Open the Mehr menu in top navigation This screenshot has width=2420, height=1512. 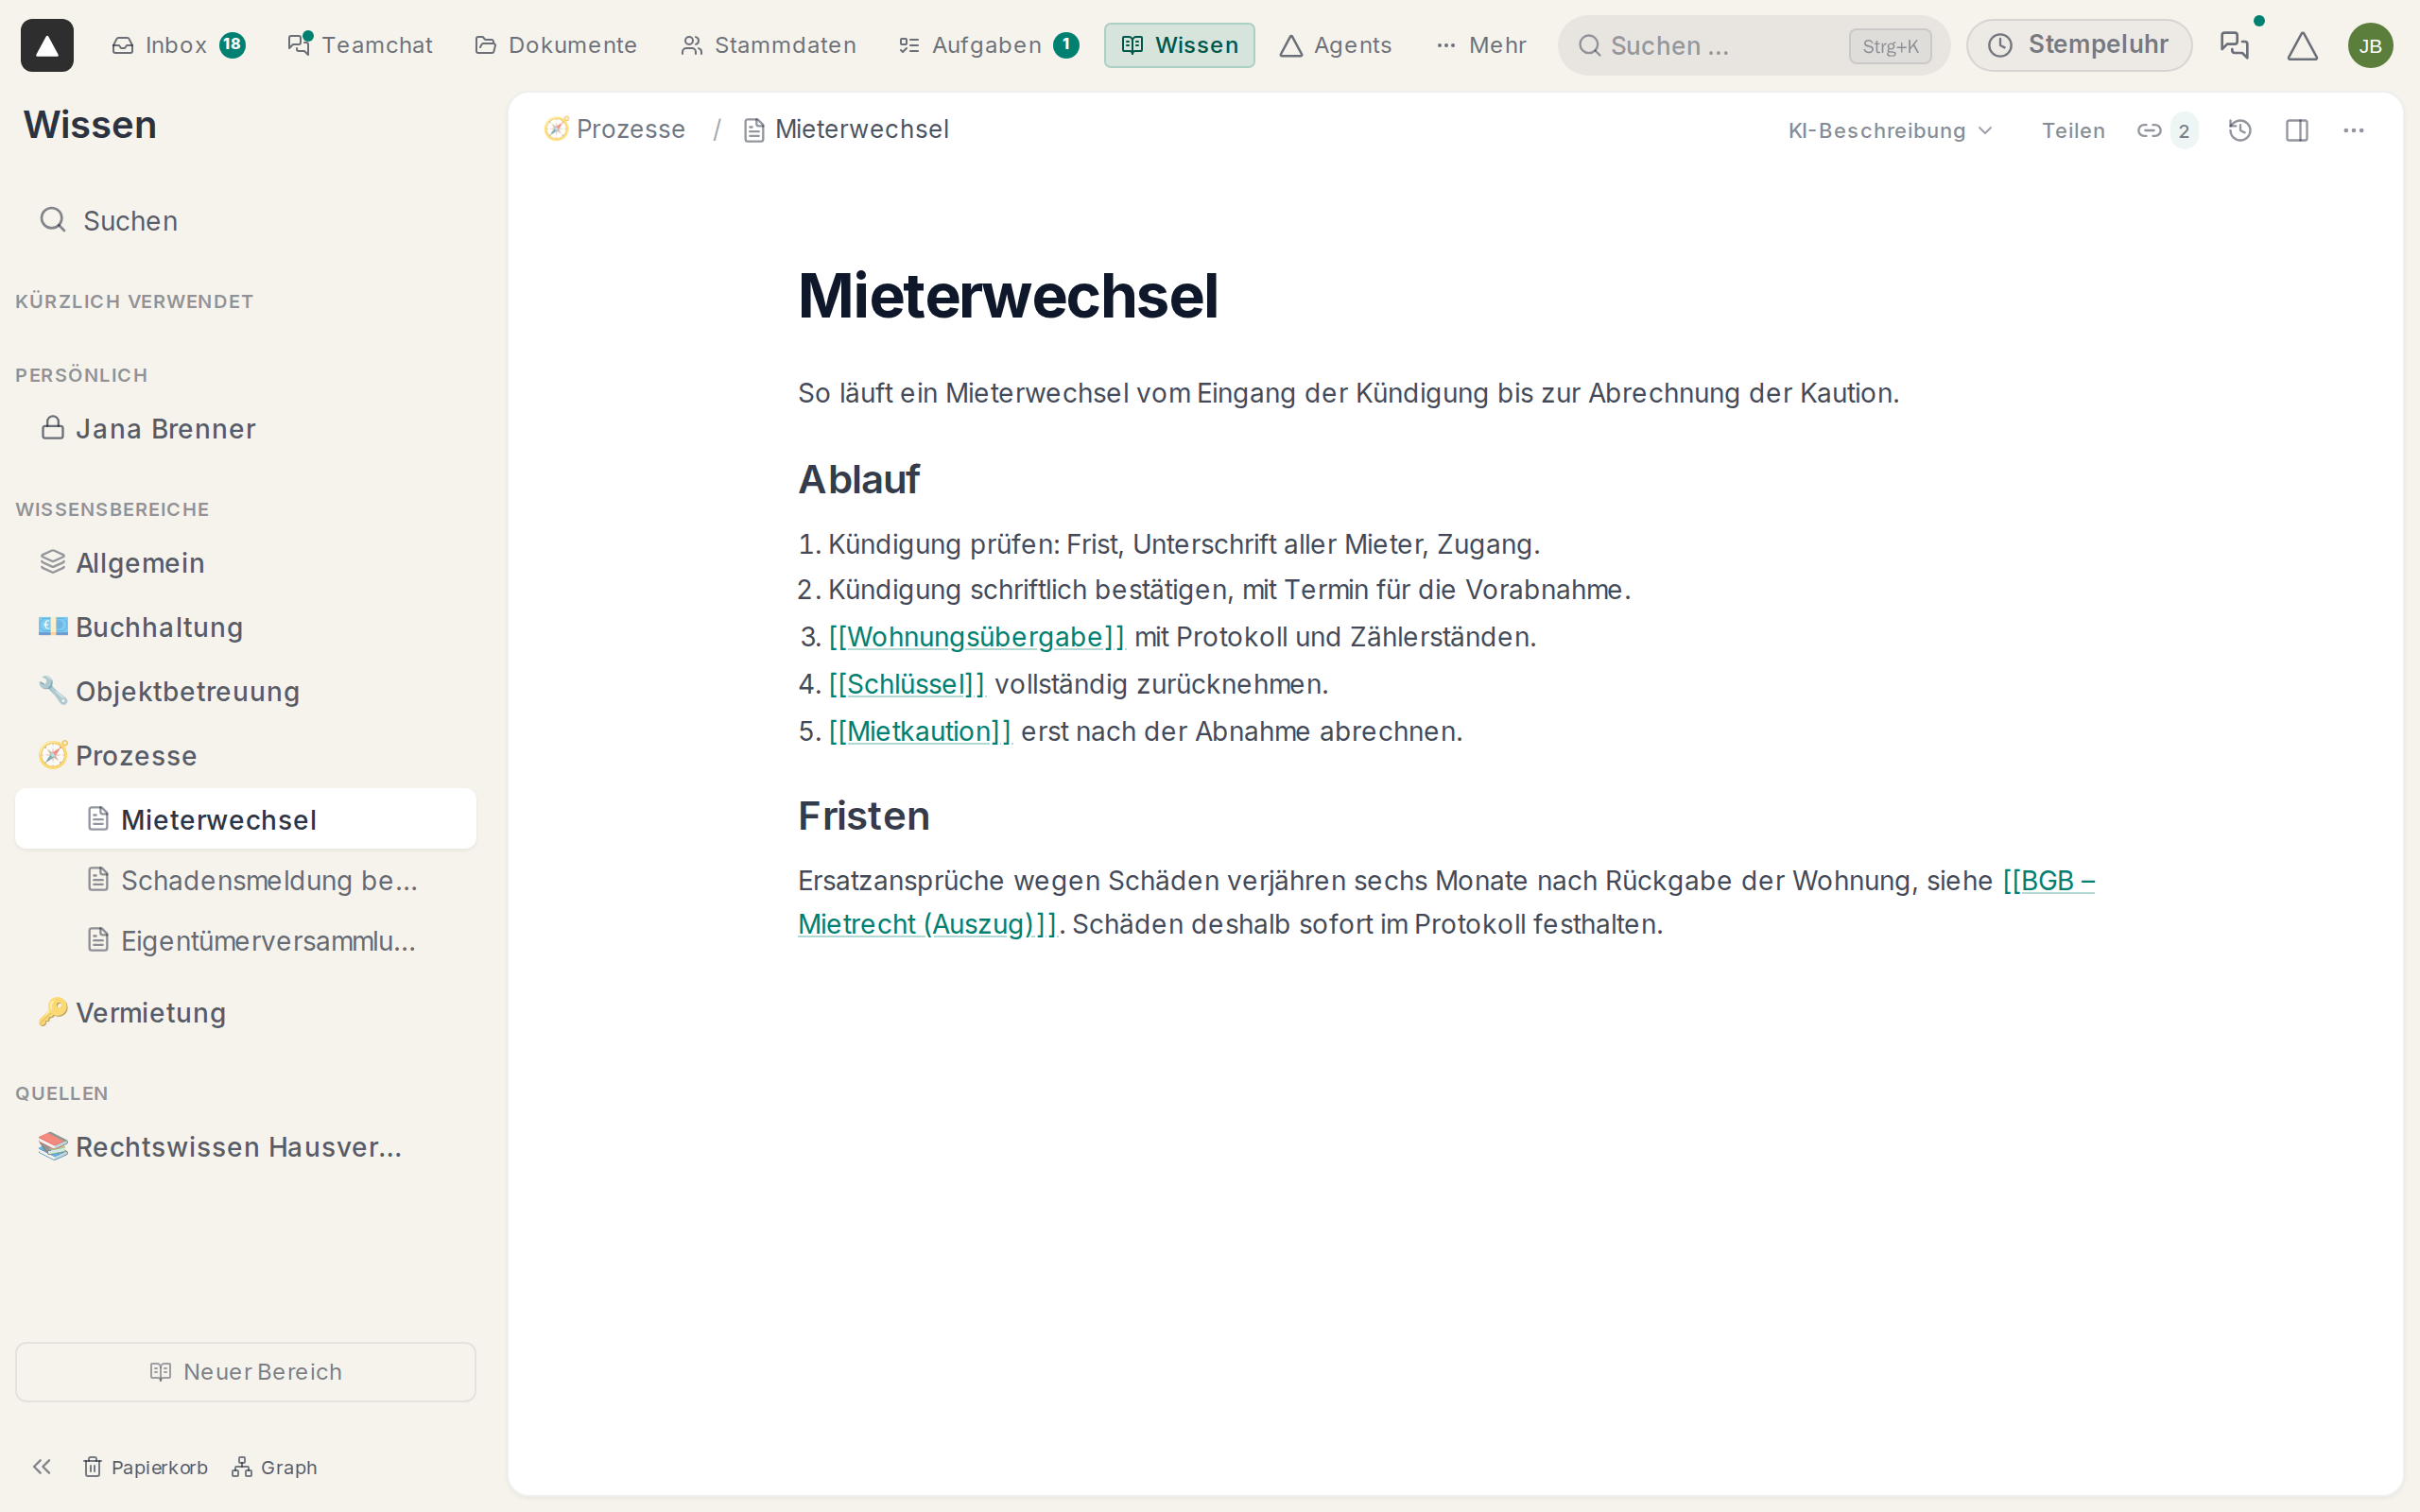pyautogui.click(x=1481, y=45)
